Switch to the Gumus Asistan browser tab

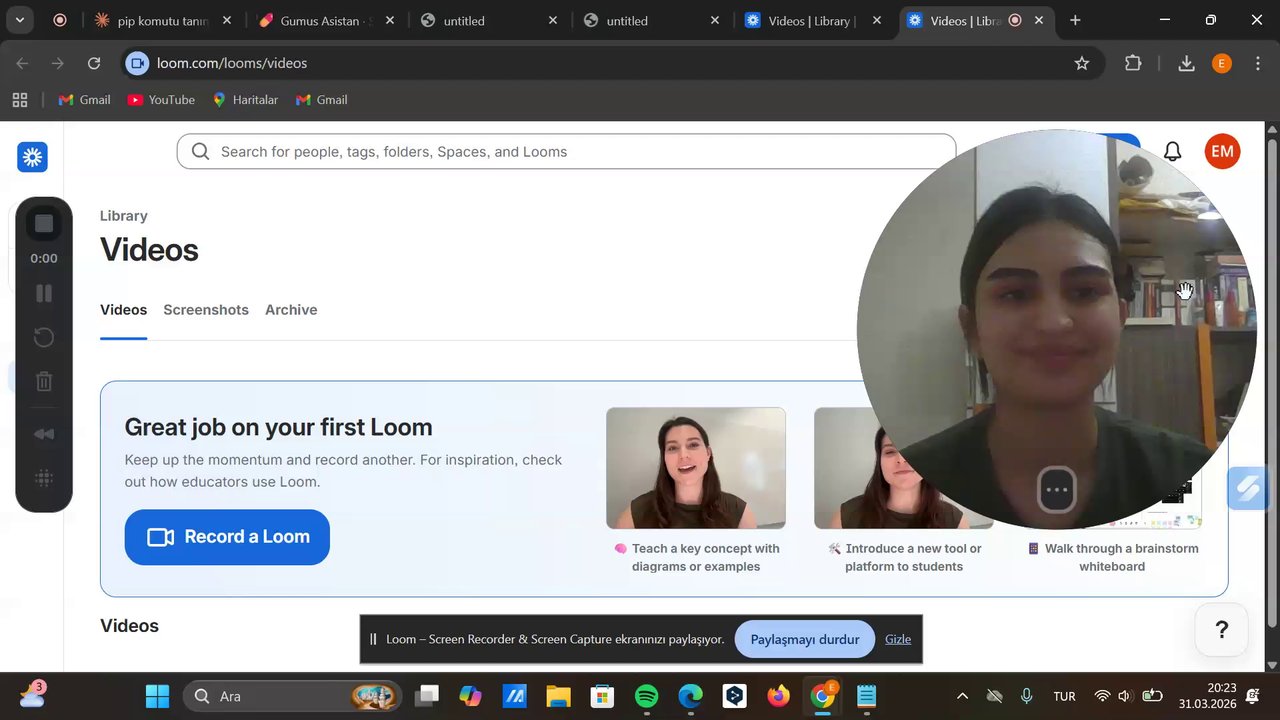tap(325, 20)
